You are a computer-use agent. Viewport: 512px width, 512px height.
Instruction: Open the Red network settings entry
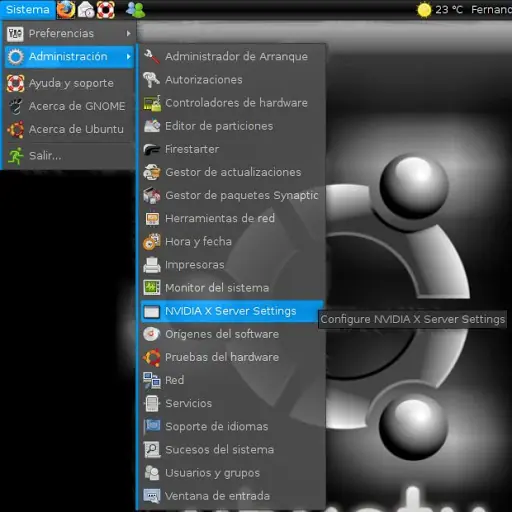(x=232, y=381)
